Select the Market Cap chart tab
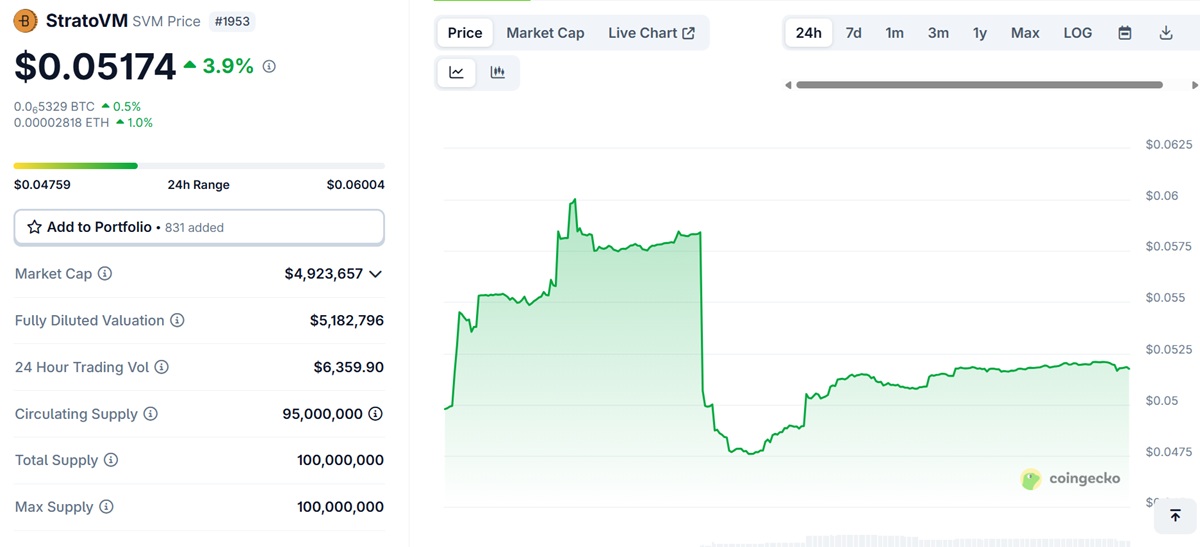 (545, 33)
